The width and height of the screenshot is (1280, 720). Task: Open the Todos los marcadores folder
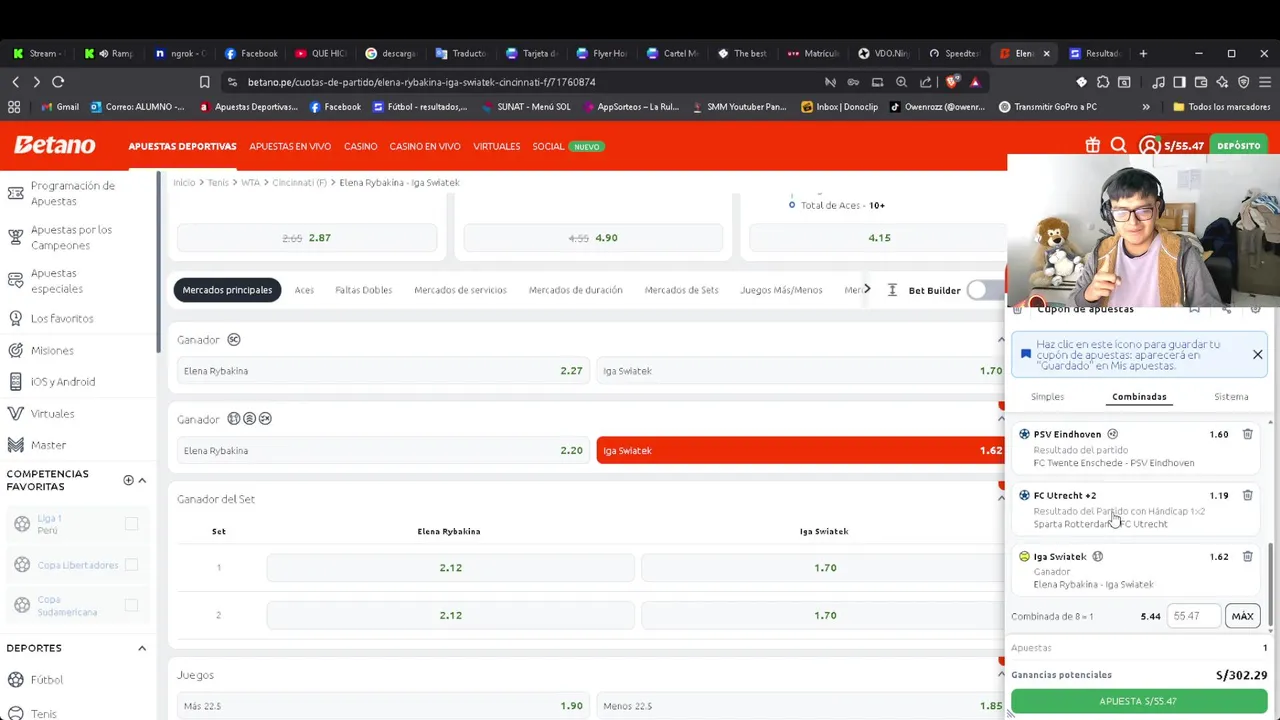point(1221,107)
